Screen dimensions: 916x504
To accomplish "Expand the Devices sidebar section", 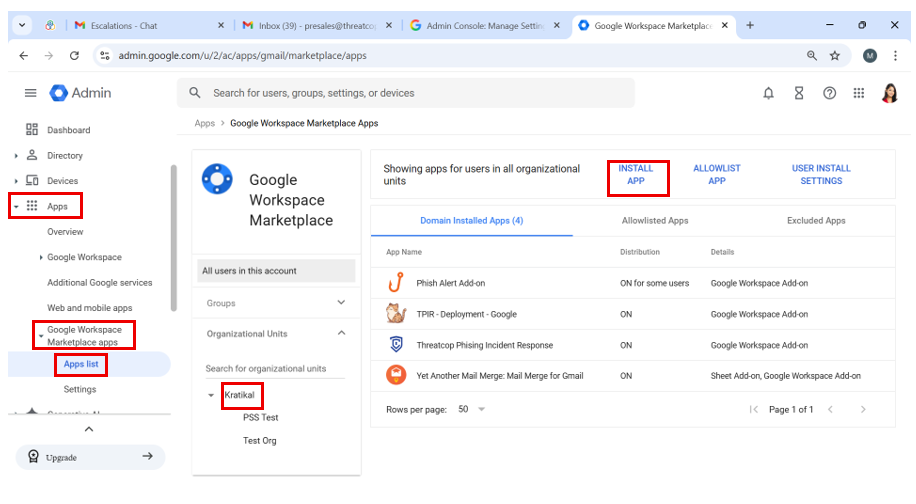I will click(x=16, y=181).
